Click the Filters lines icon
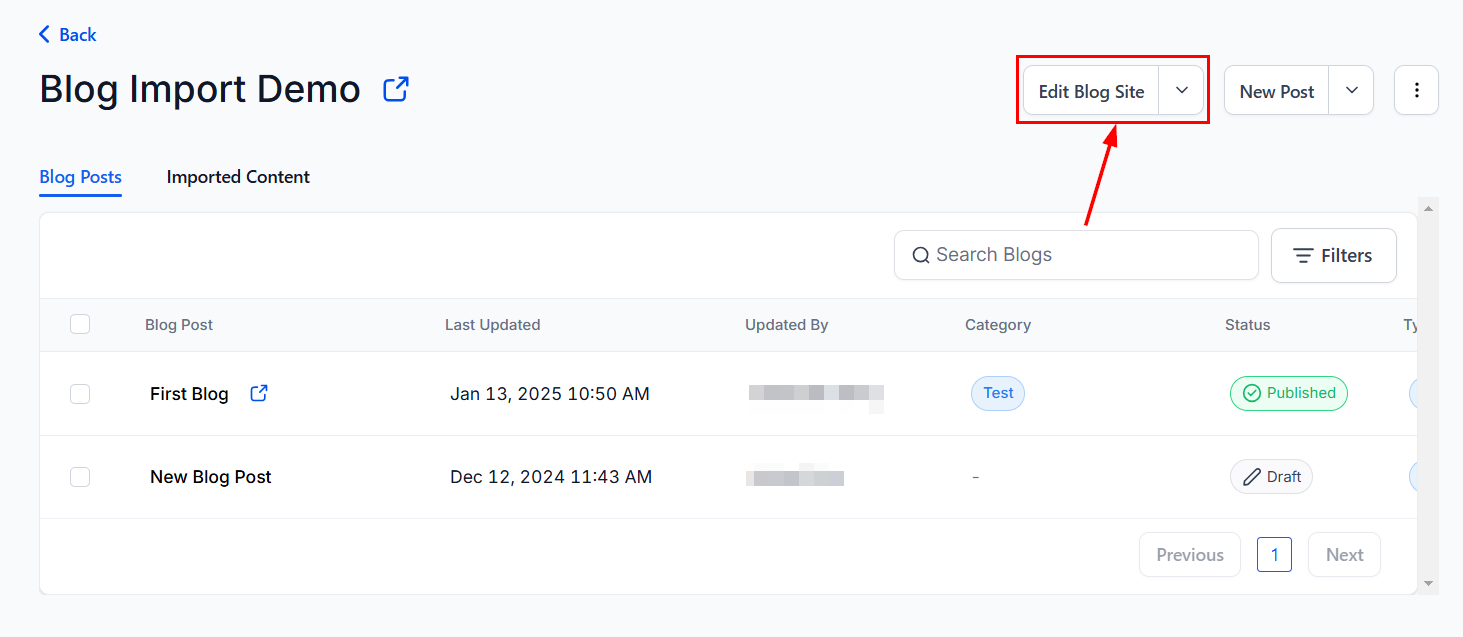Viewport: 1463px width, 637px height. 1303,256
